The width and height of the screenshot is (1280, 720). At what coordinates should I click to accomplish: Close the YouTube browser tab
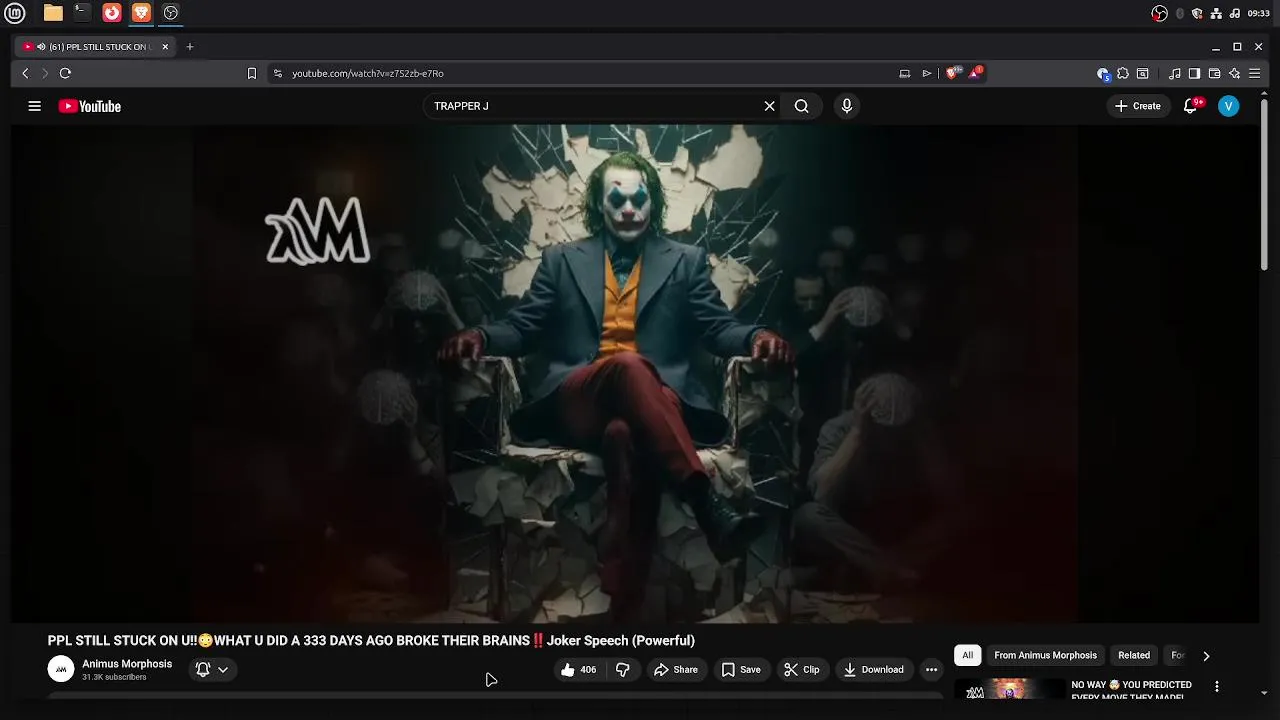tap(165, 46)
